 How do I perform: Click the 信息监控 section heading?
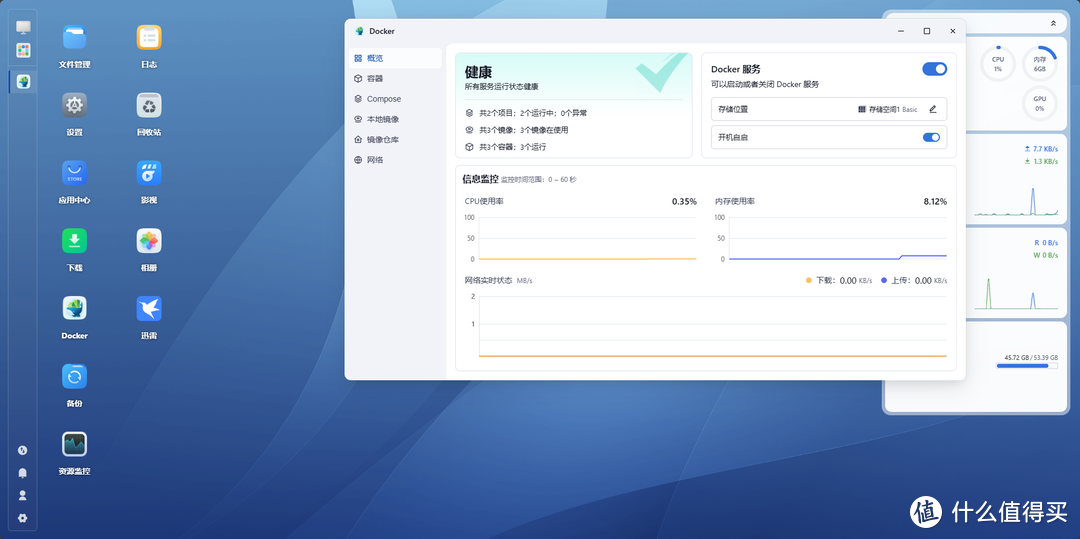480,179
